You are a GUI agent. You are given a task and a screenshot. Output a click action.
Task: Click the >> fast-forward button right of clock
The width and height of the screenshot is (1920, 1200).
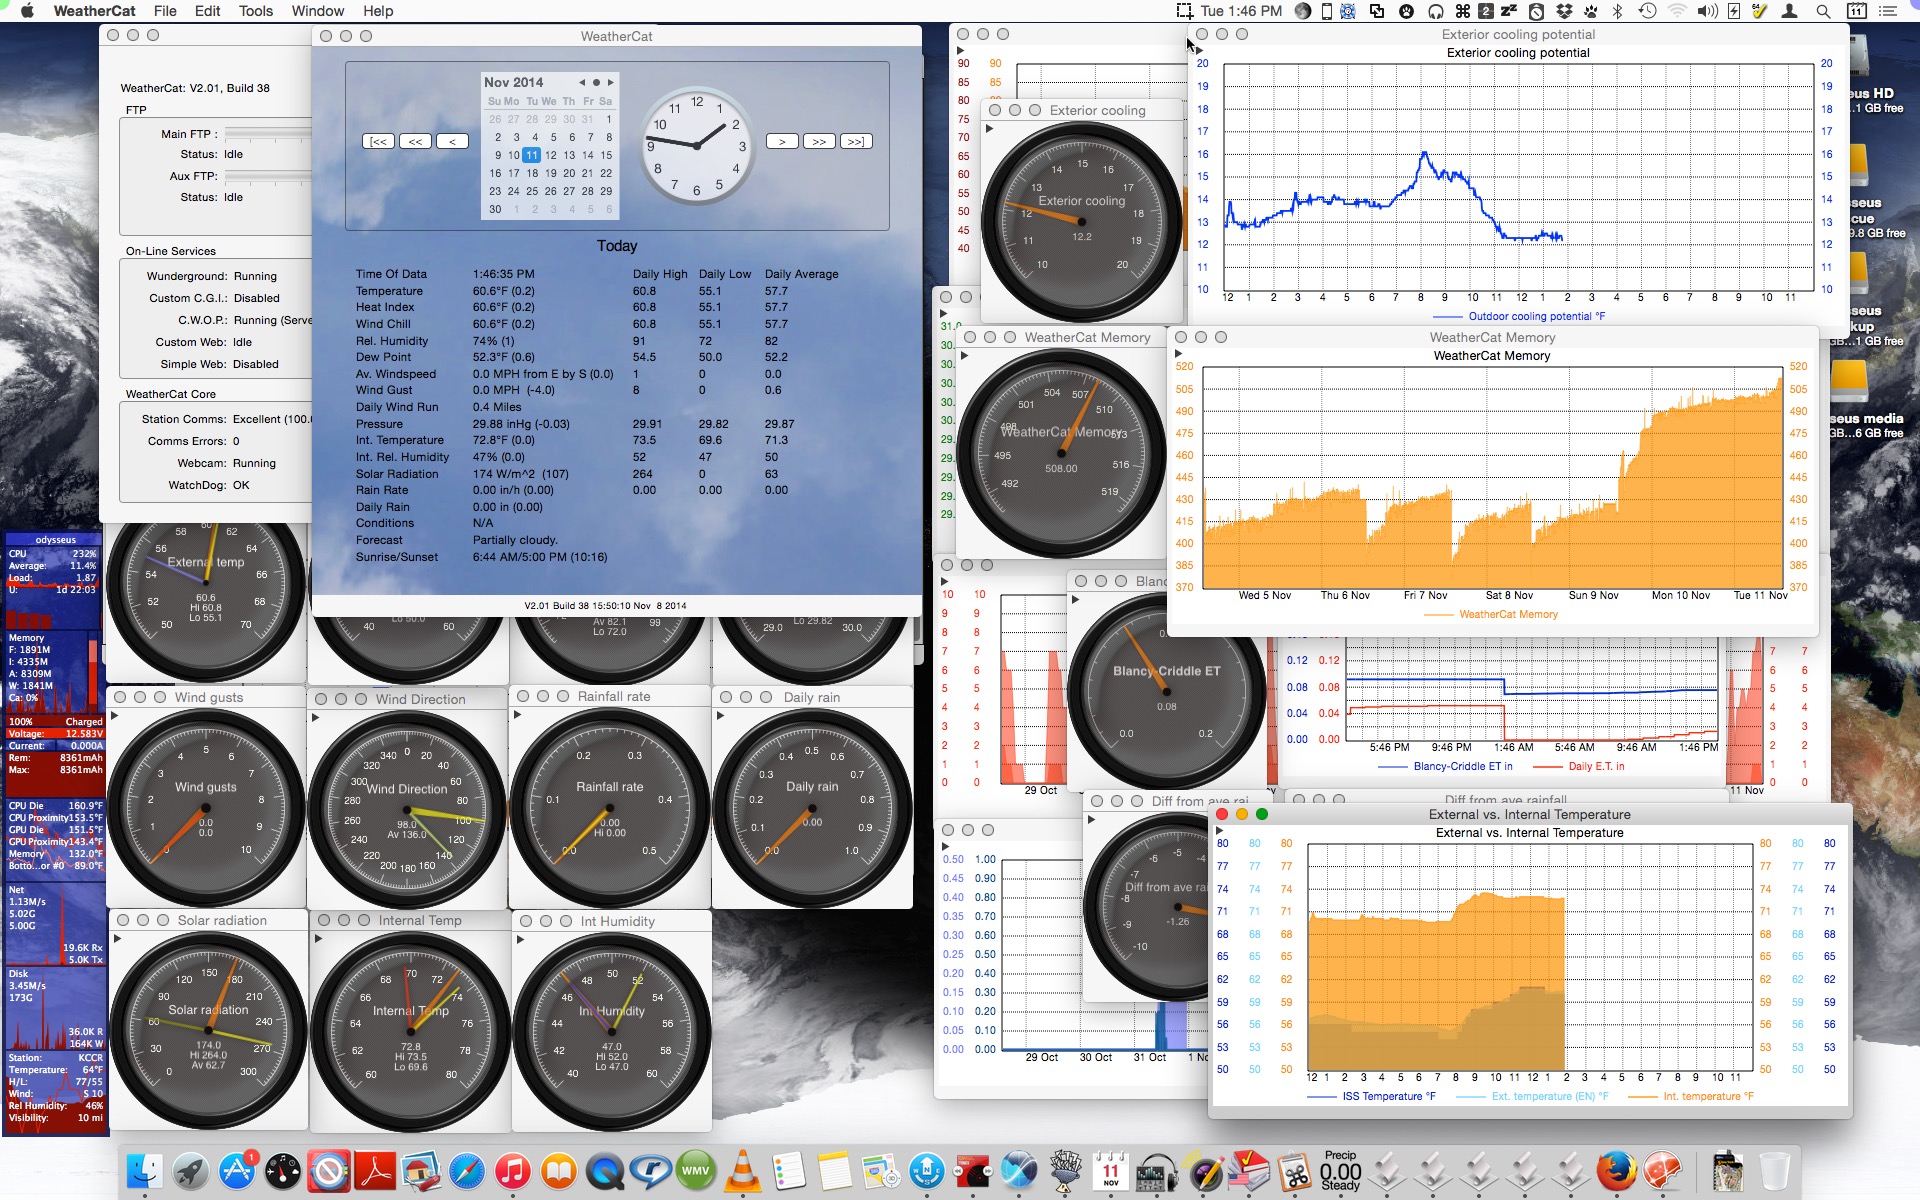click(x=819, y=142)
